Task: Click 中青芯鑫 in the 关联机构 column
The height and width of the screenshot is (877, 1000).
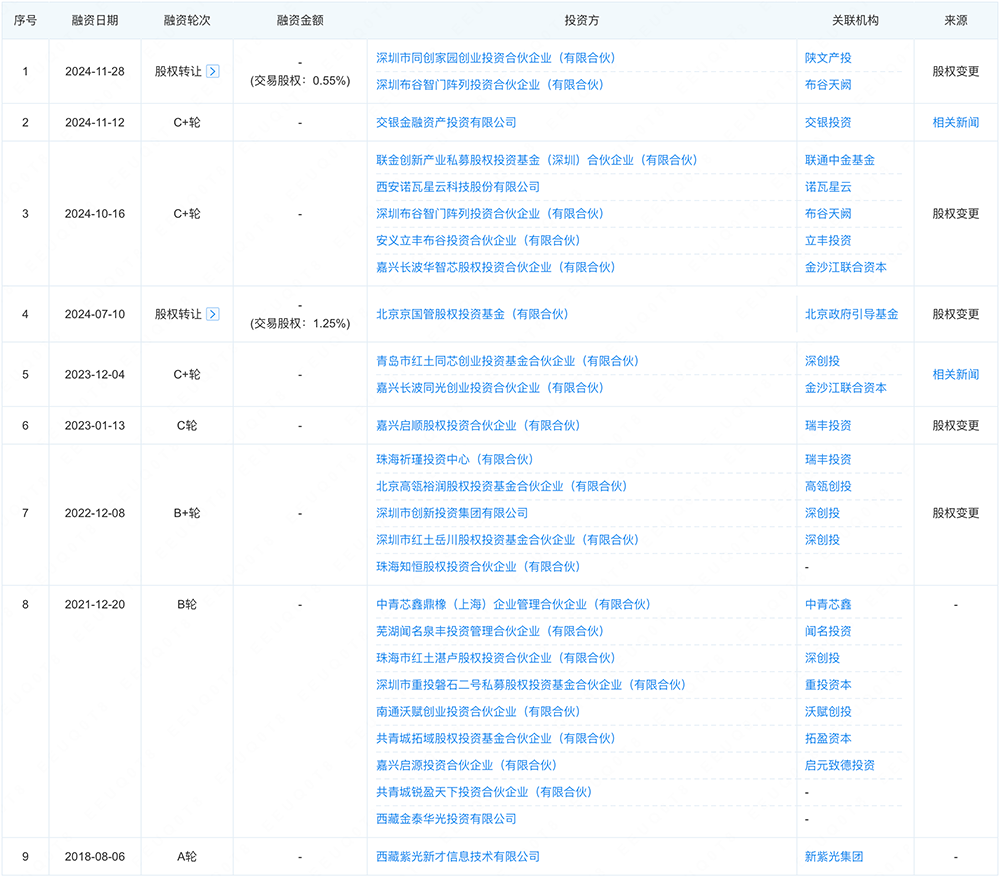Action: 828,605
